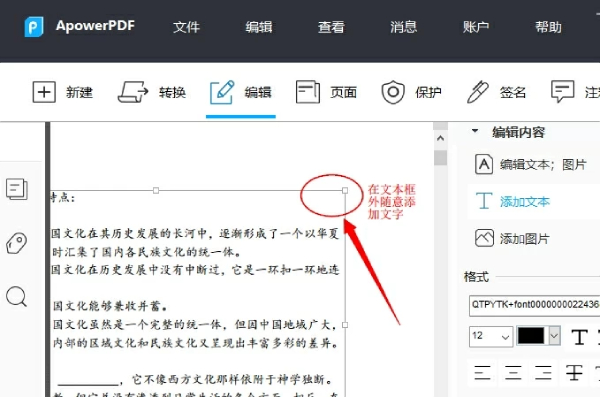This screenshot has width=600, height=397.
Task: Click the add text T icon
Action: [484, 201]
